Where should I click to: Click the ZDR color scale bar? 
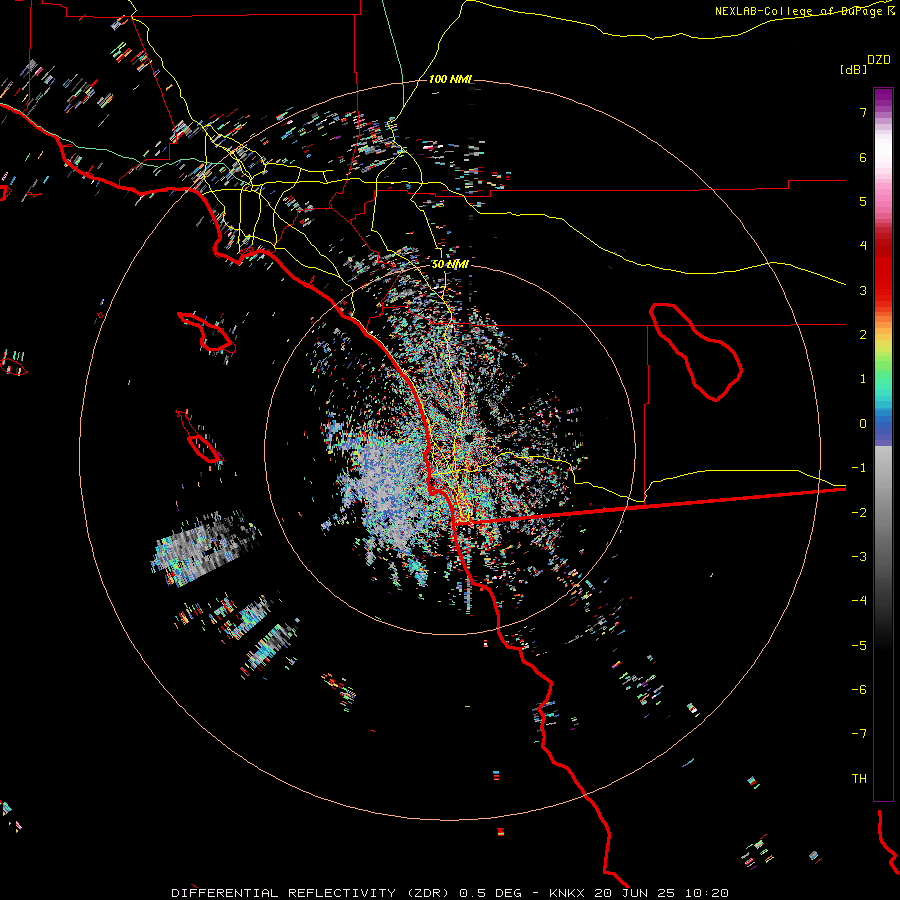click(x=883, y=444)
